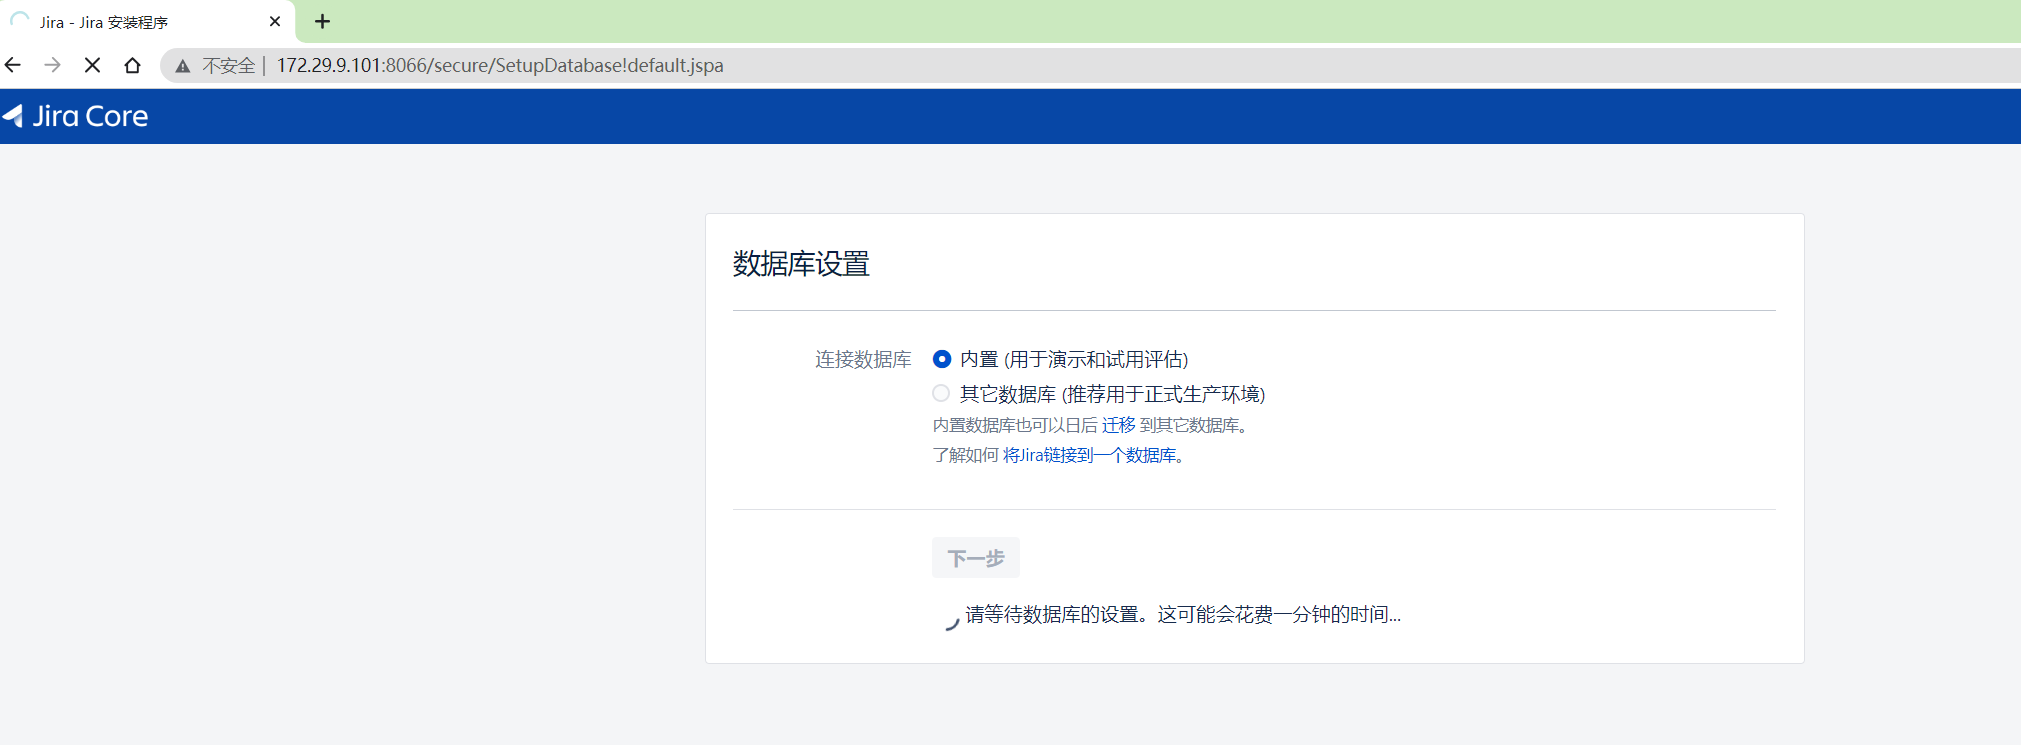Screen dimensions: 2021x745
Task: Select 内置 (用于演示和试用评估) radio option
Action: 941,359
